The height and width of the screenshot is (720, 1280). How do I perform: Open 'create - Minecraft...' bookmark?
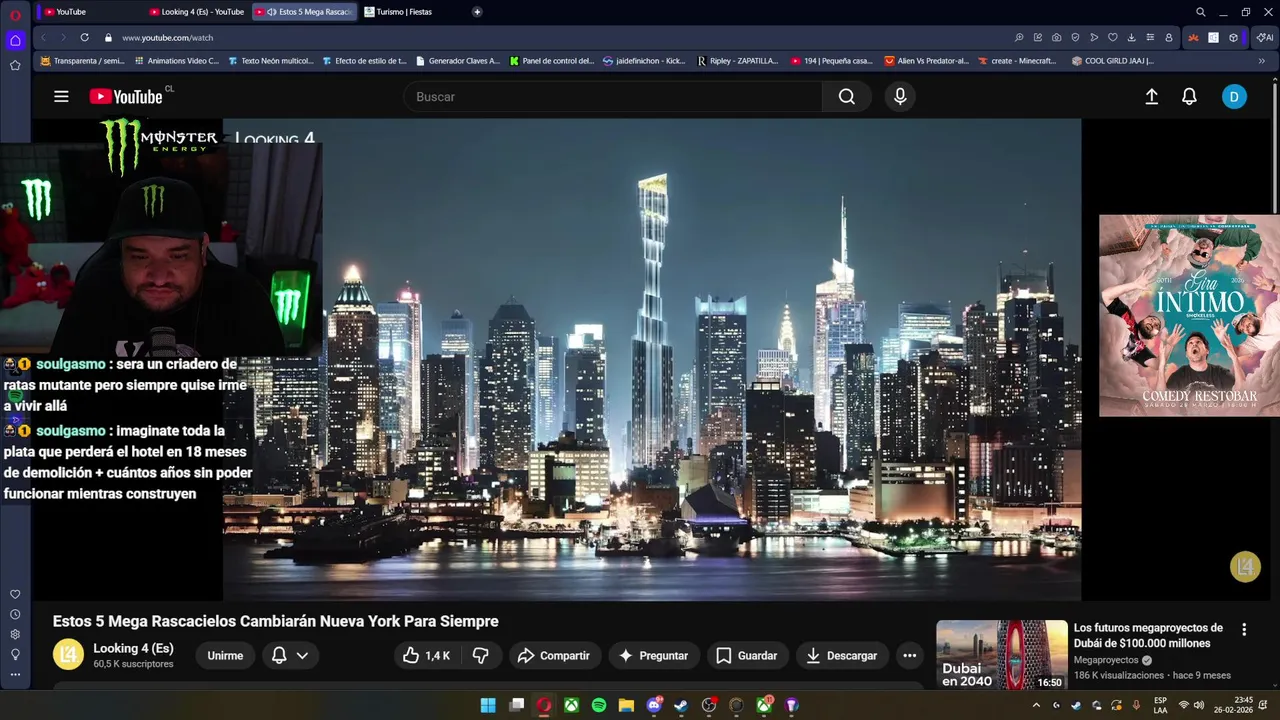tap(1017, 61)
